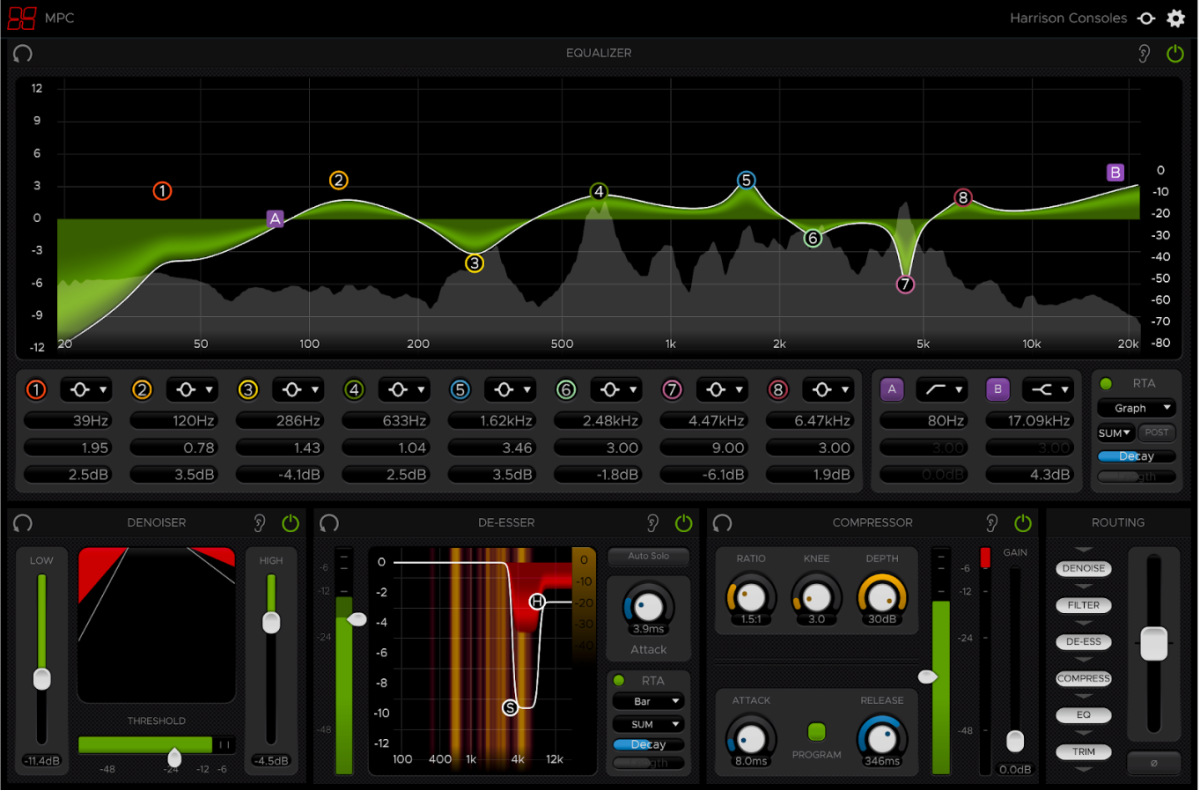
Task: Click the POST button in EQ RTA
Action: tap(1157, 432)
